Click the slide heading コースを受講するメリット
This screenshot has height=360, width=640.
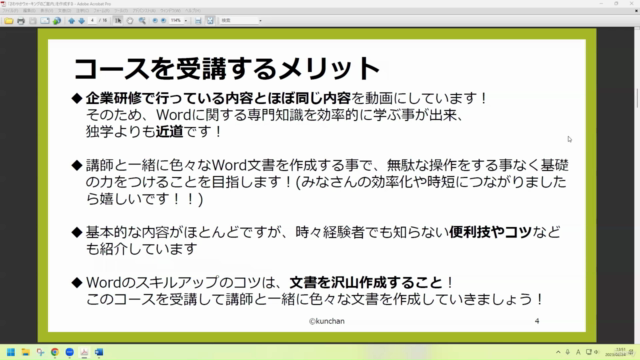point(227,68)
